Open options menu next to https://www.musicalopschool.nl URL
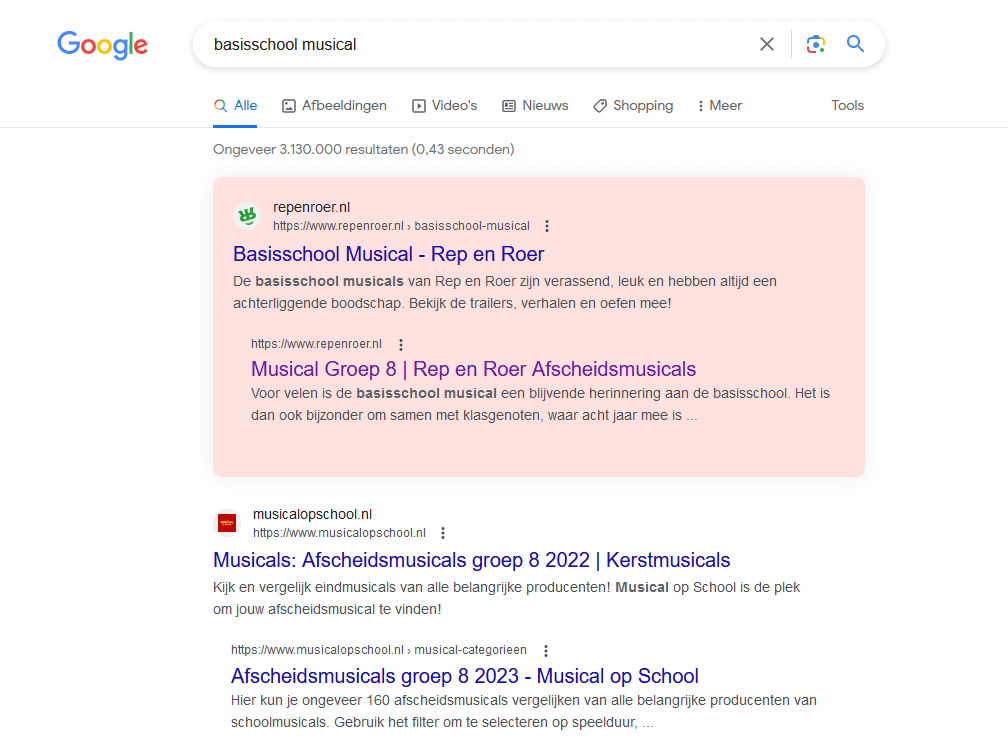Viewport: 1008px width, 742px height. tap(443, 533)
